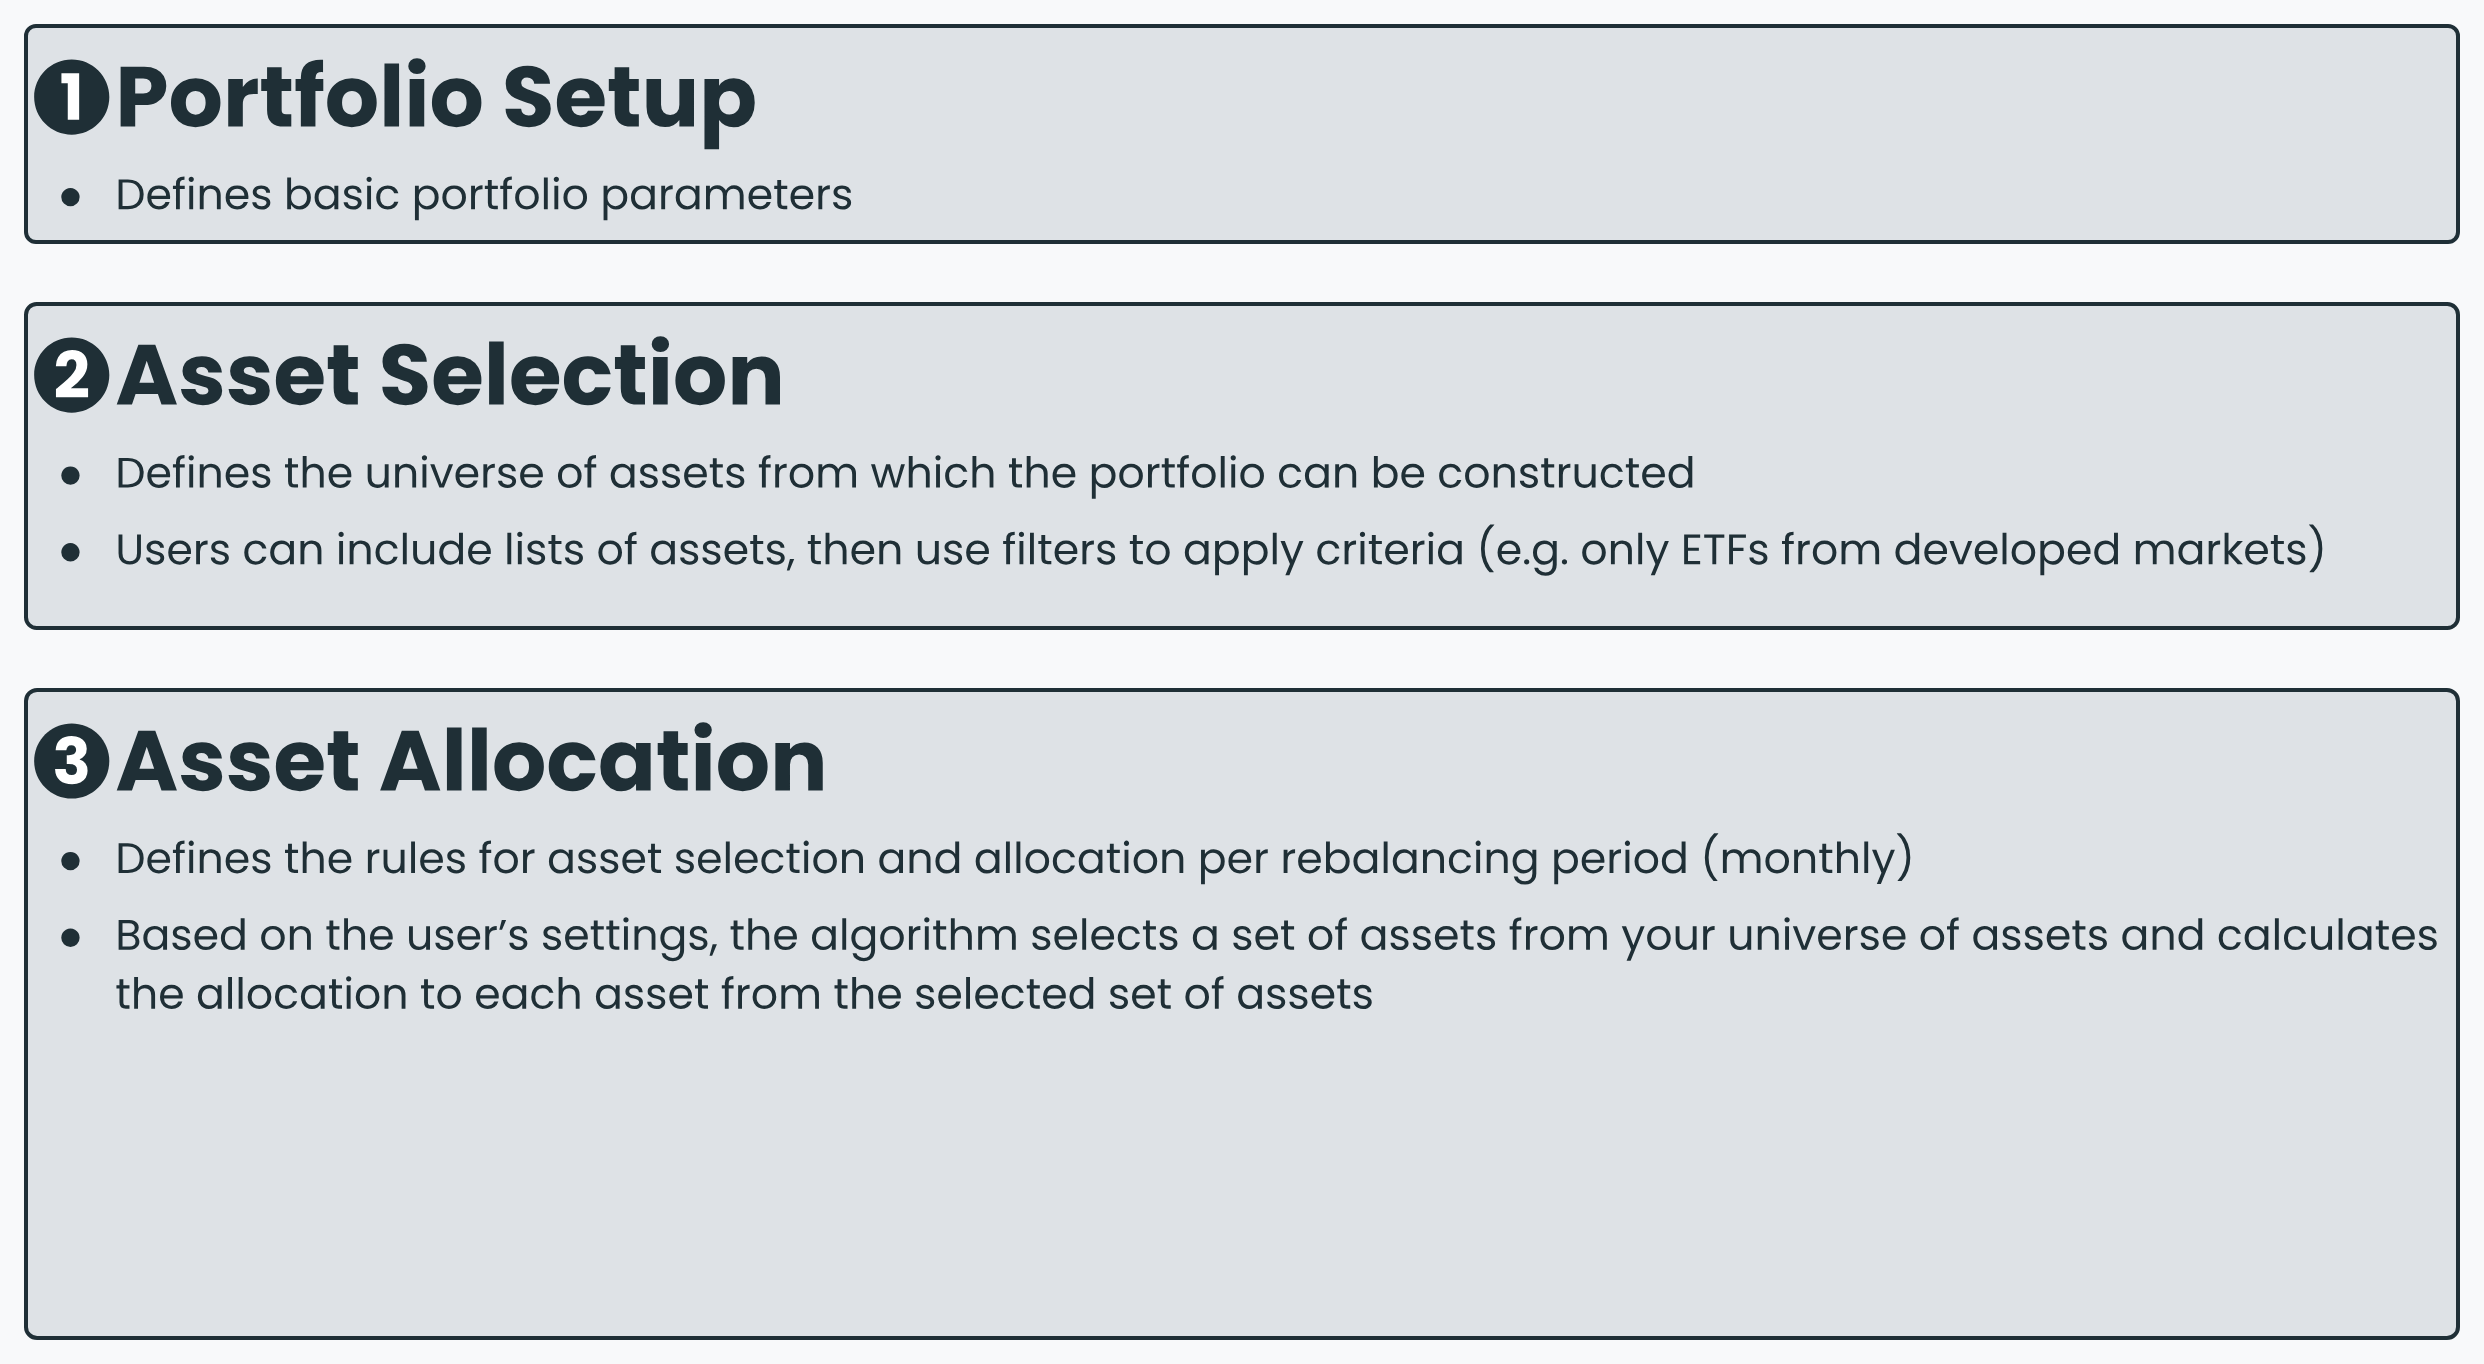Viewport: 2484px width, 1364px height.
Task: Click the 'Users can include lists of assets' line
Action: (1220, 550)
